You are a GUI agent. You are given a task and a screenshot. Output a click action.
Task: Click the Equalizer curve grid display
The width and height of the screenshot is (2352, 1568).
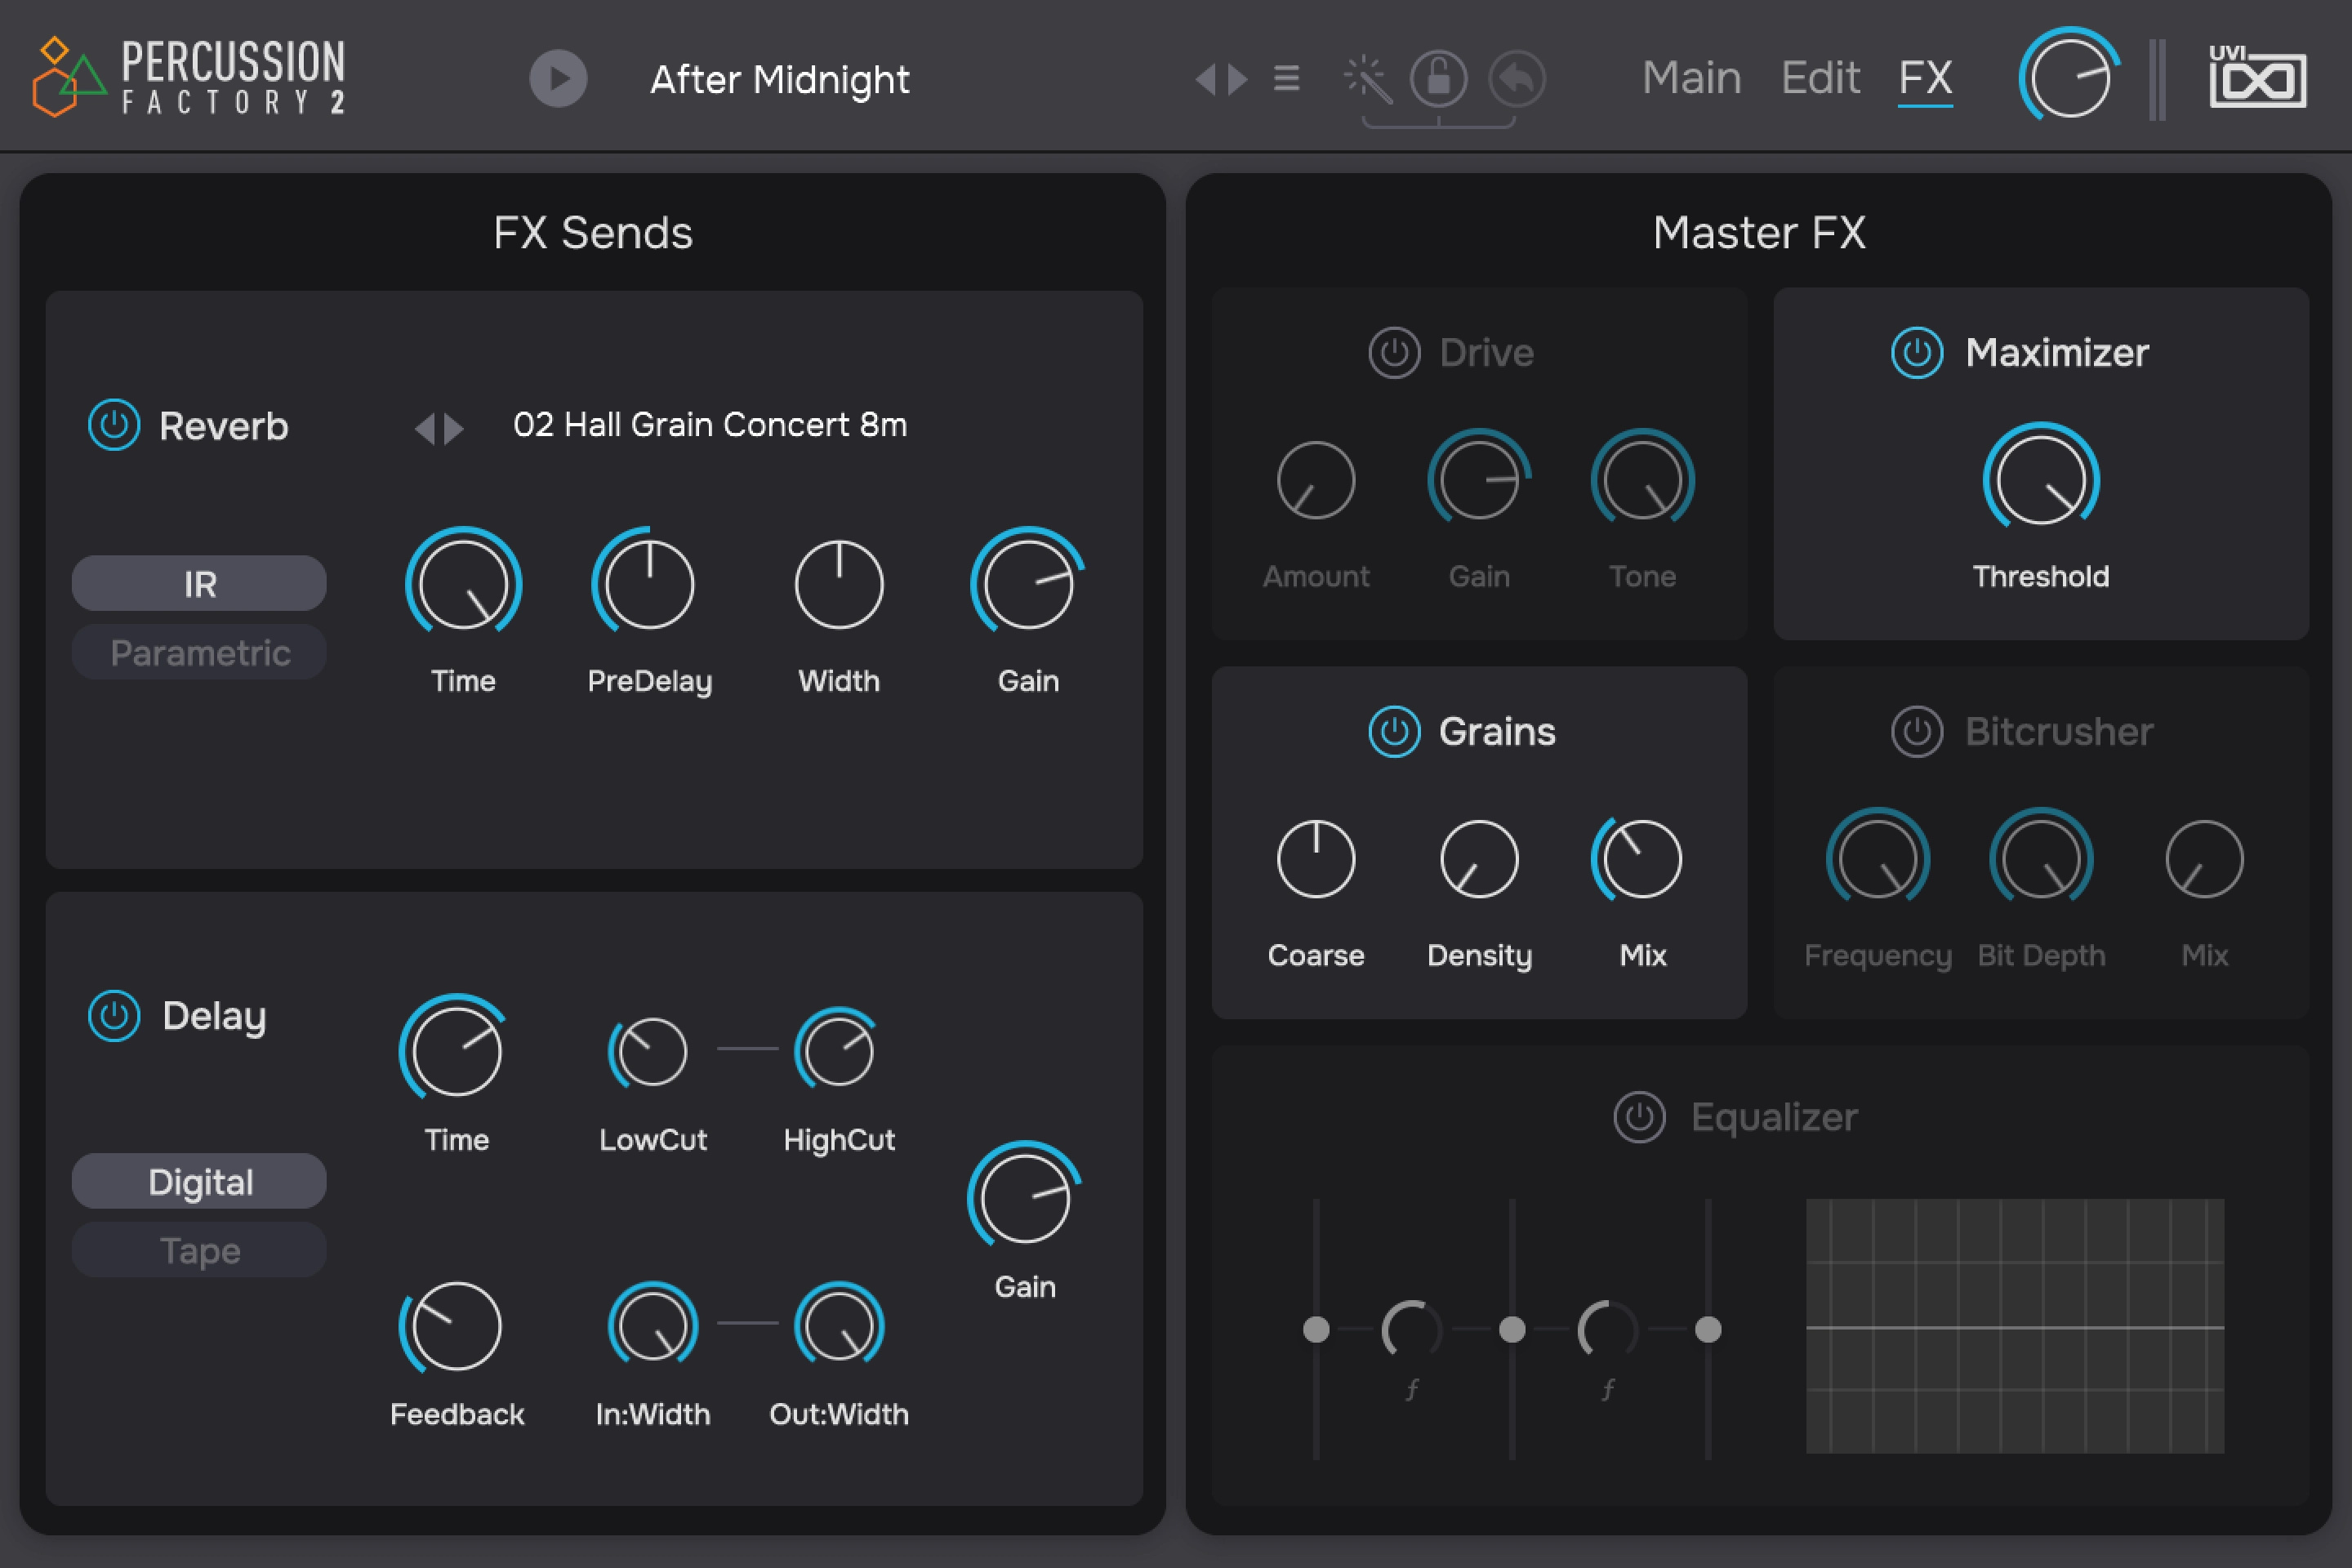coord(2015,1326)
